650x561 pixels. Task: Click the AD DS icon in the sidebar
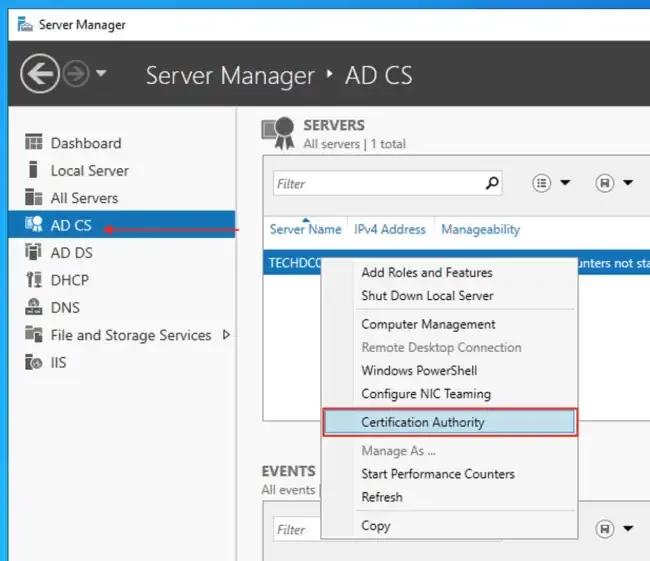34,252
